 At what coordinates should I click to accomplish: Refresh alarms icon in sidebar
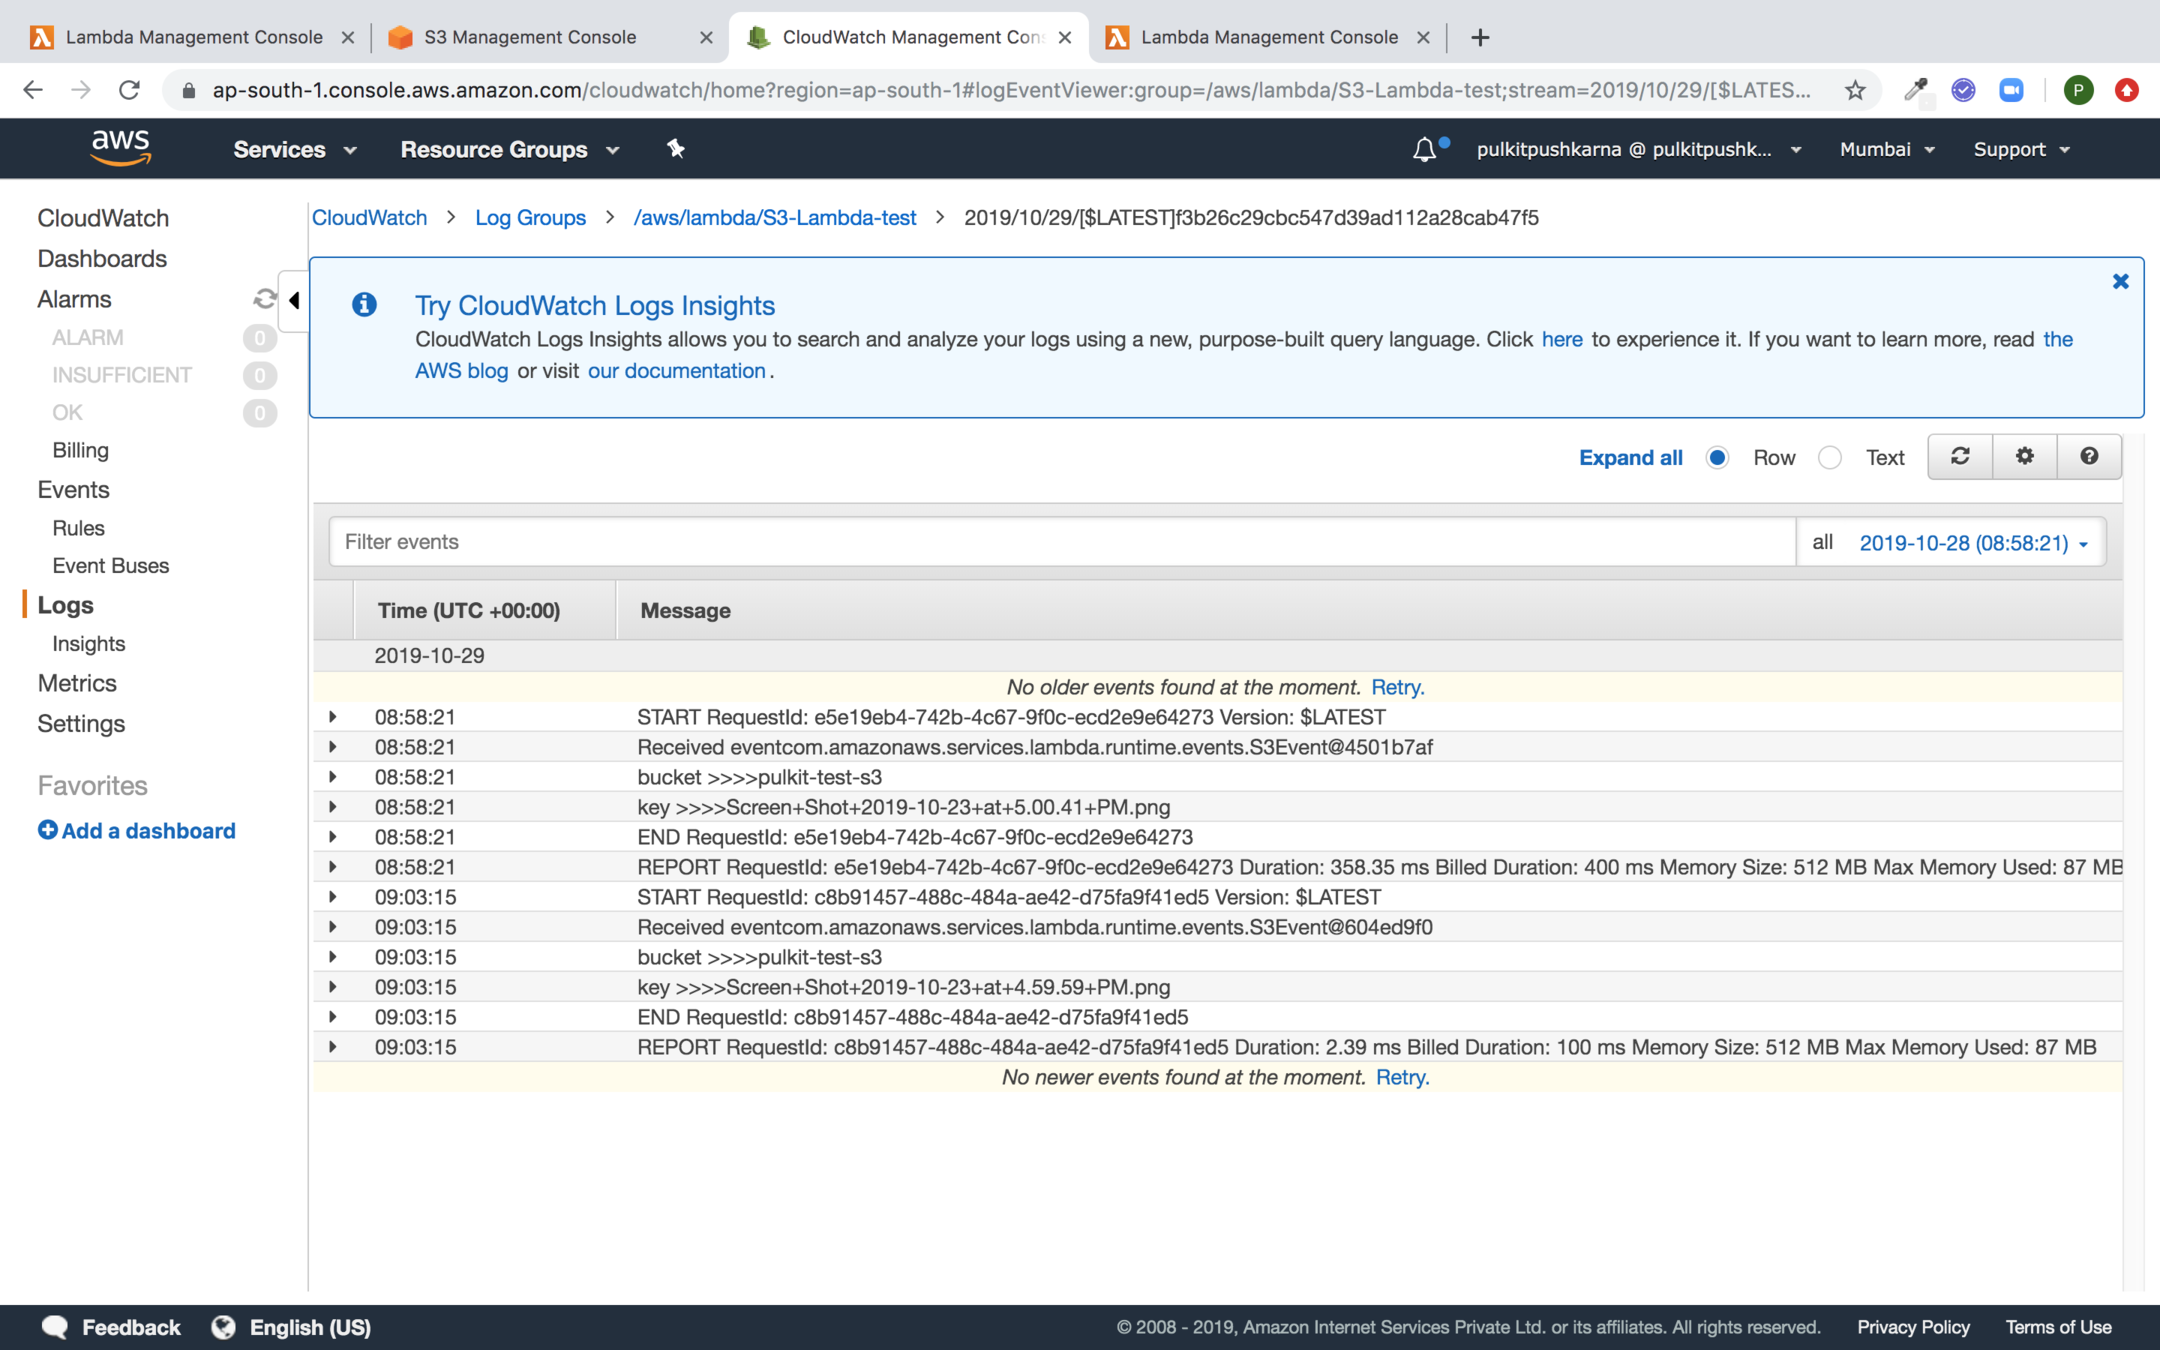pyautogui.click(x=264, y=299)
